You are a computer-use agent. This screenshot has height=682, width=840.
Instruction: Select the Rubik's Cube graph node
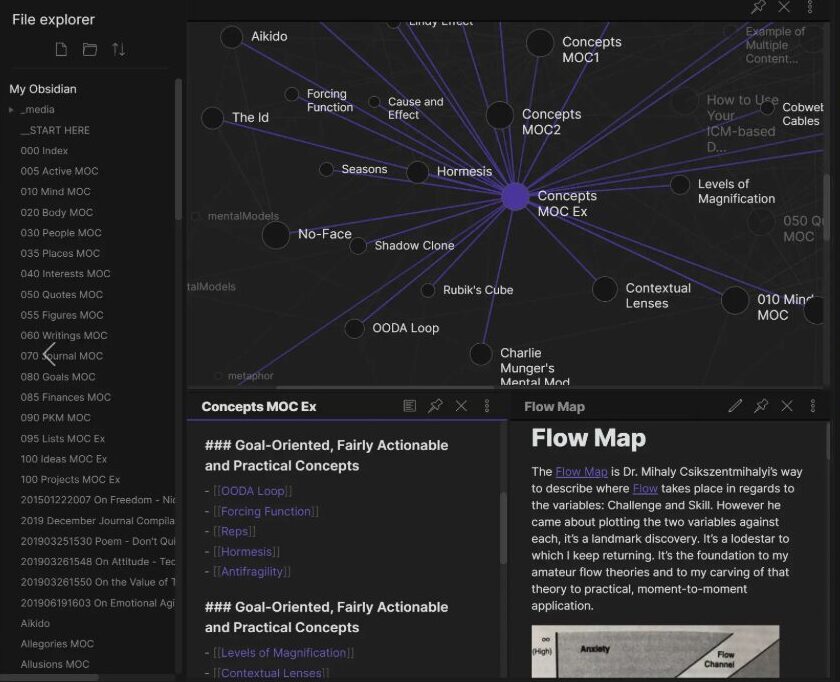click(428, 290)
